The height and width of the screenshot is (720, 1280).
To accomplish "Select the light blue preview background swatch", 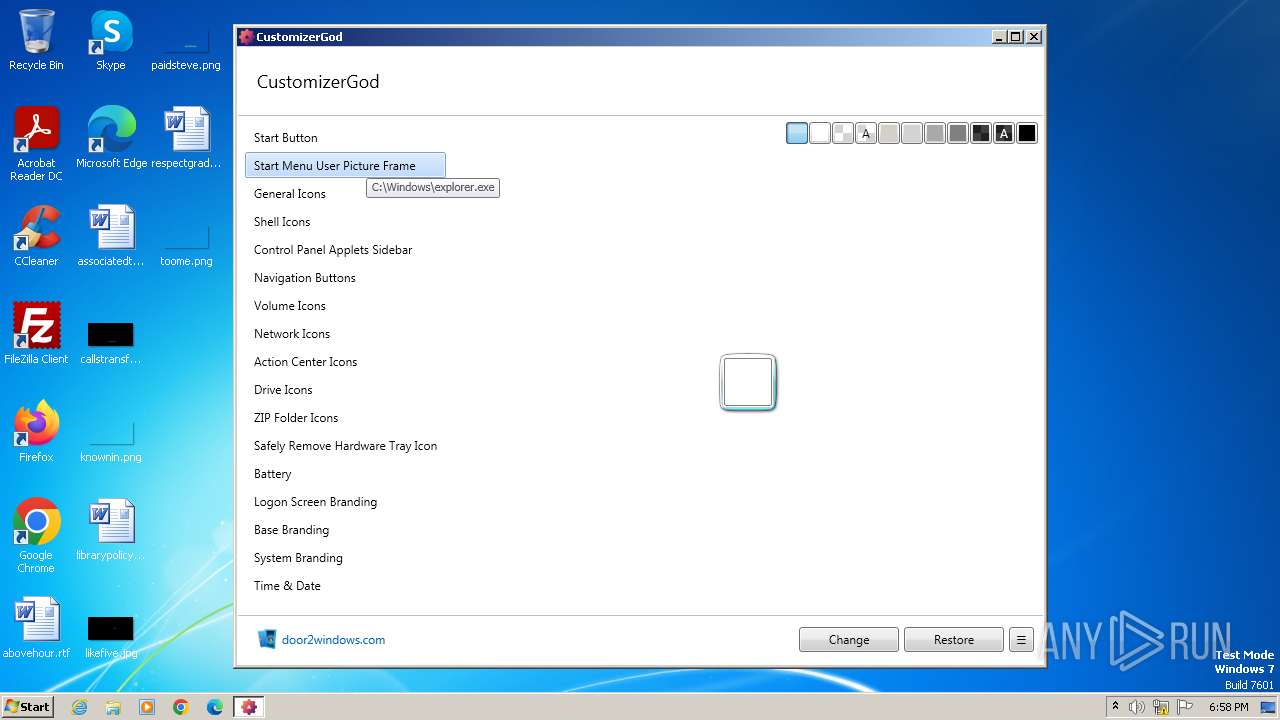I will coord(797,134).
